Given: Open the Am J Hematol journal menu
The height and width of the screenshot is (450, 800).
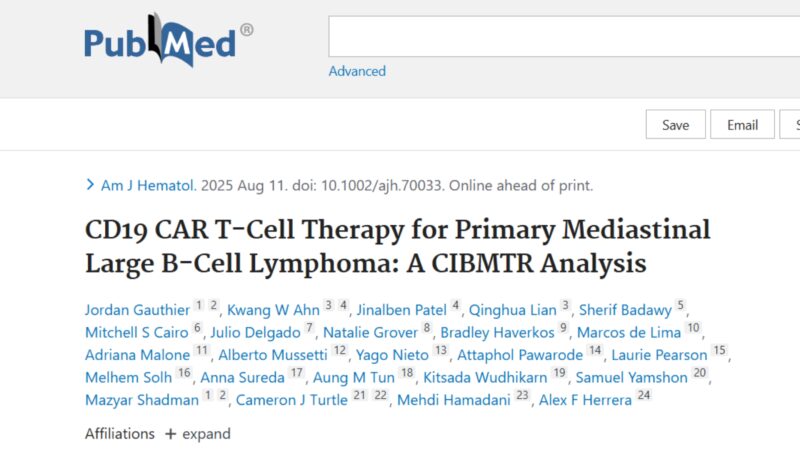Looking at the screenshot, I should click(x=148, y=185).
